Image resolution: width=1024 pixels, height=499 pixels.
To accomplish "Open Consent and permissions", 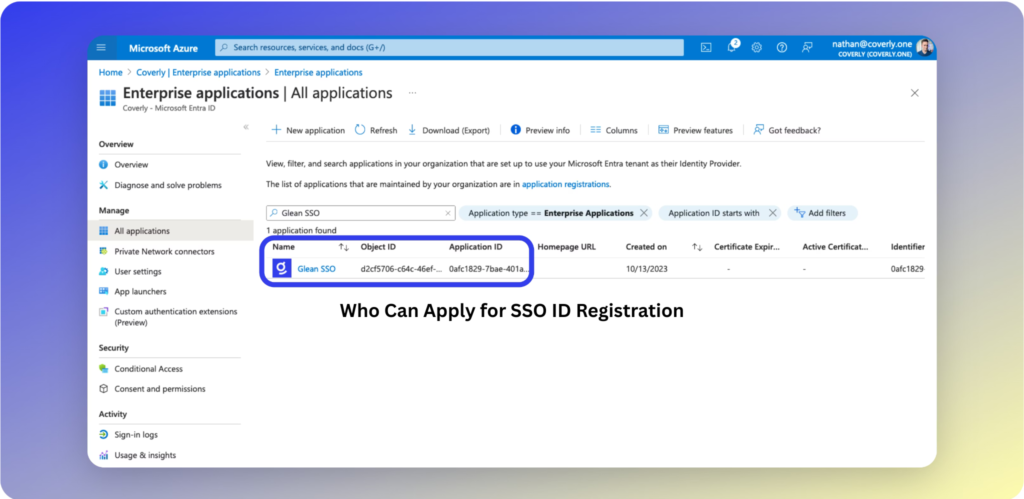I will (160, 389).
